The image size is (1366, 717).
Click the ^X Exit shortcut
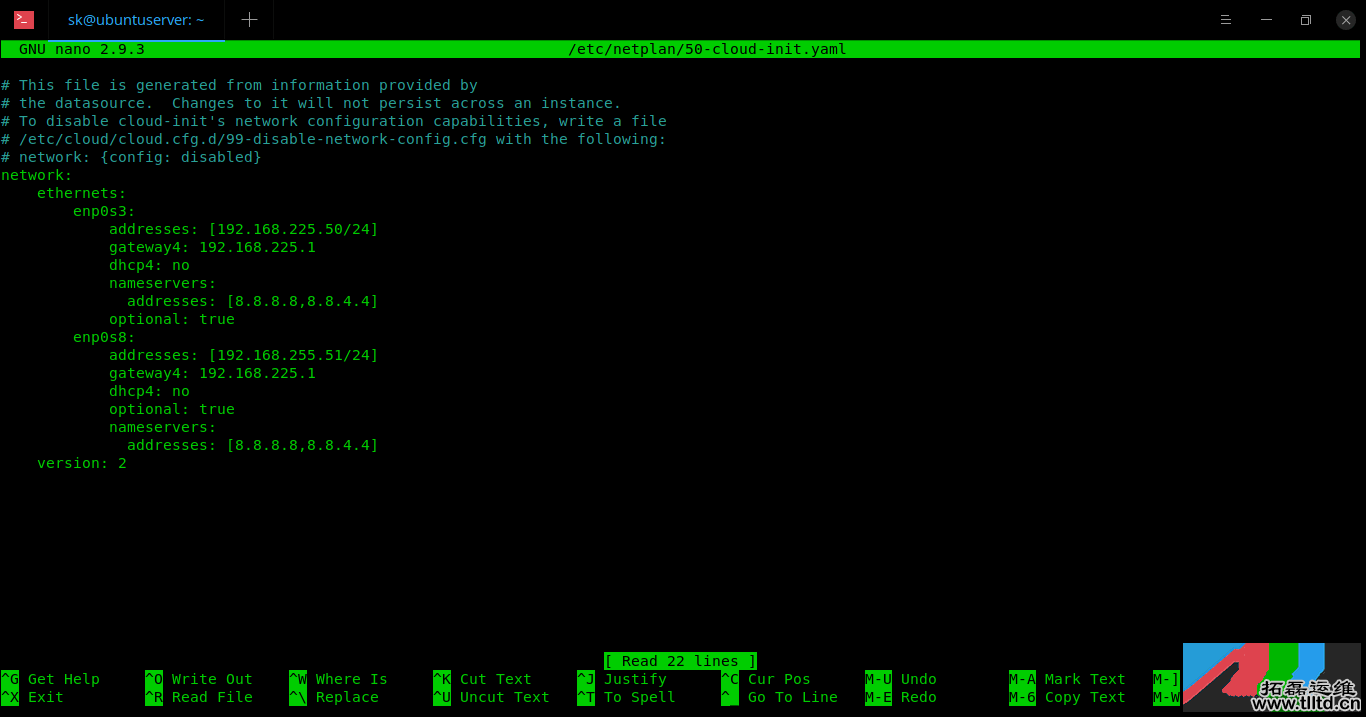click(34, 697)
